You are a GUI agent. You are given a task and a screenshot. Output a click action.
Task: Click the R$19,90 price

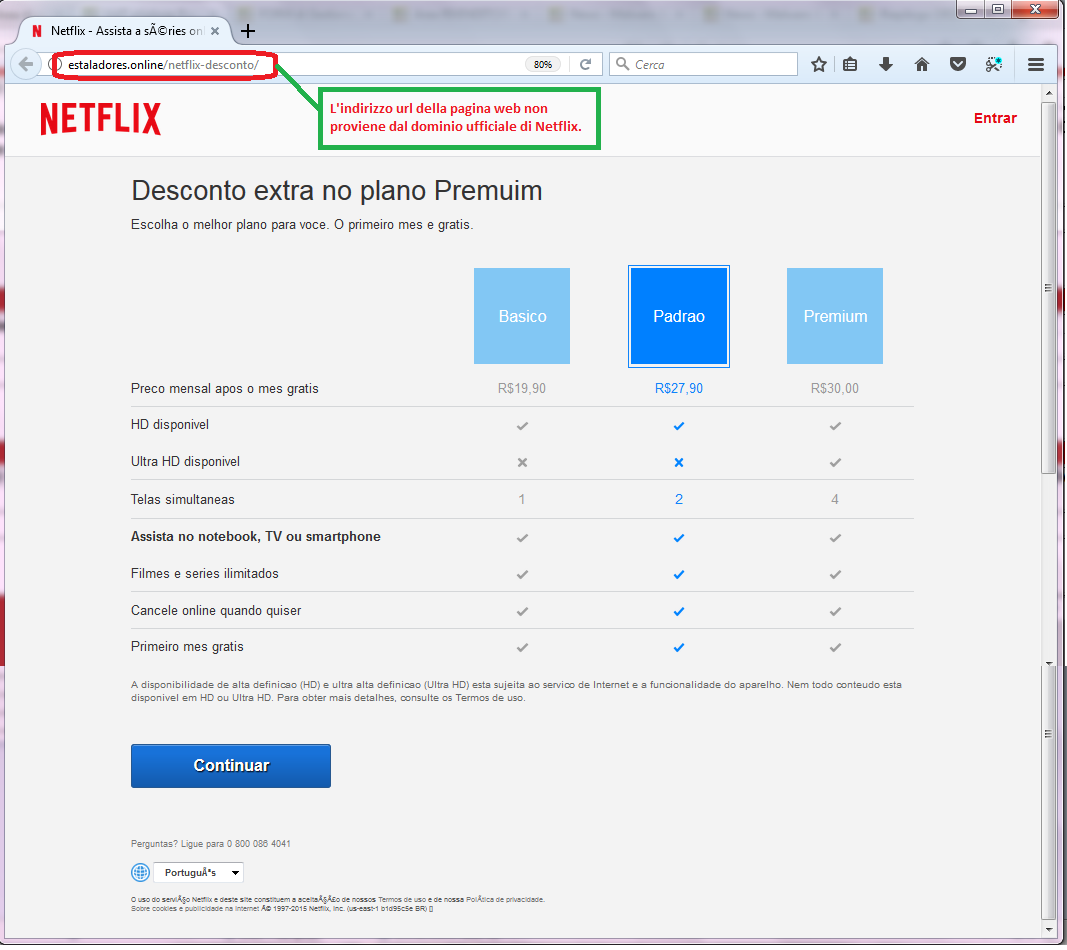click(x=522, y=389)
